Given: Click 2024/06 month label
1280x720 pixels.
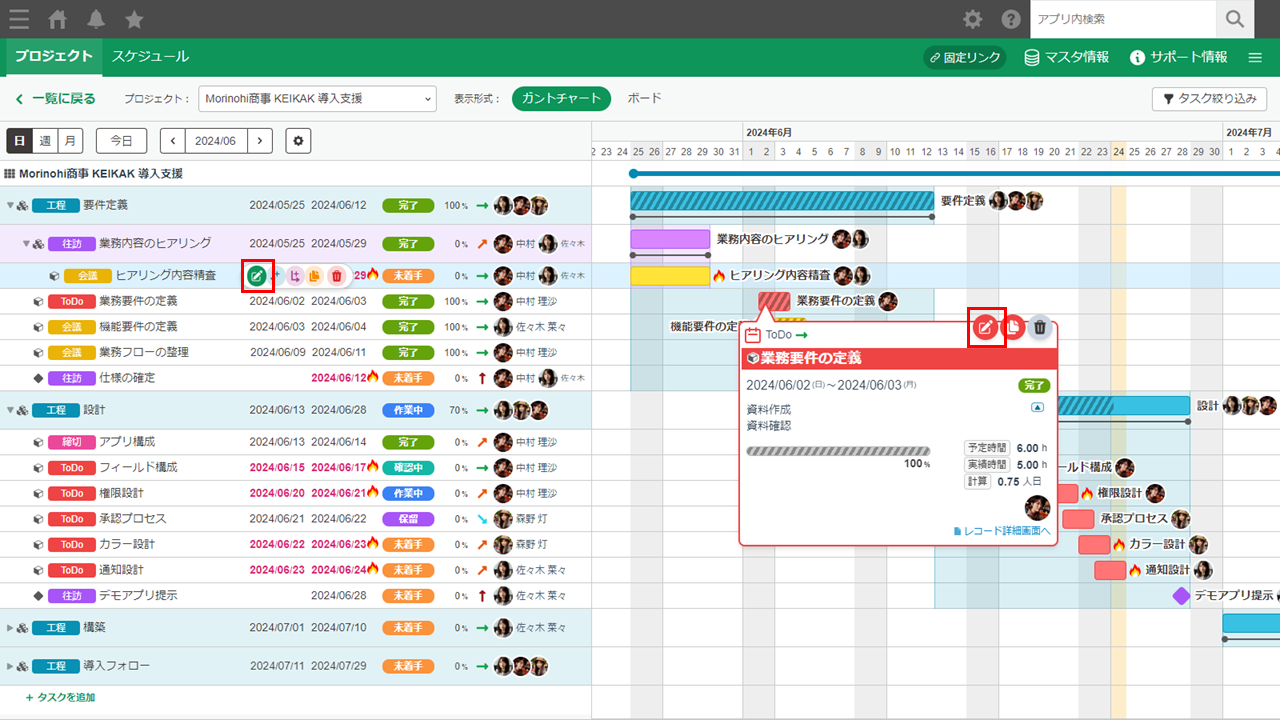Looking at the screenshot, I should (x=216, y=141).
